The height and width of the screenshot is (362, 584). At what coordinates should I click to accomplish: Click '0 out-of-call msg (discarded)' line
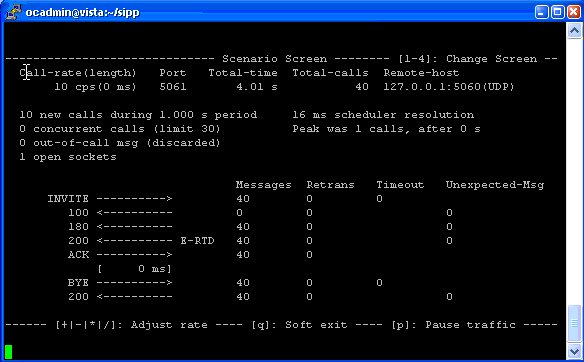click(x=120, y=143)
